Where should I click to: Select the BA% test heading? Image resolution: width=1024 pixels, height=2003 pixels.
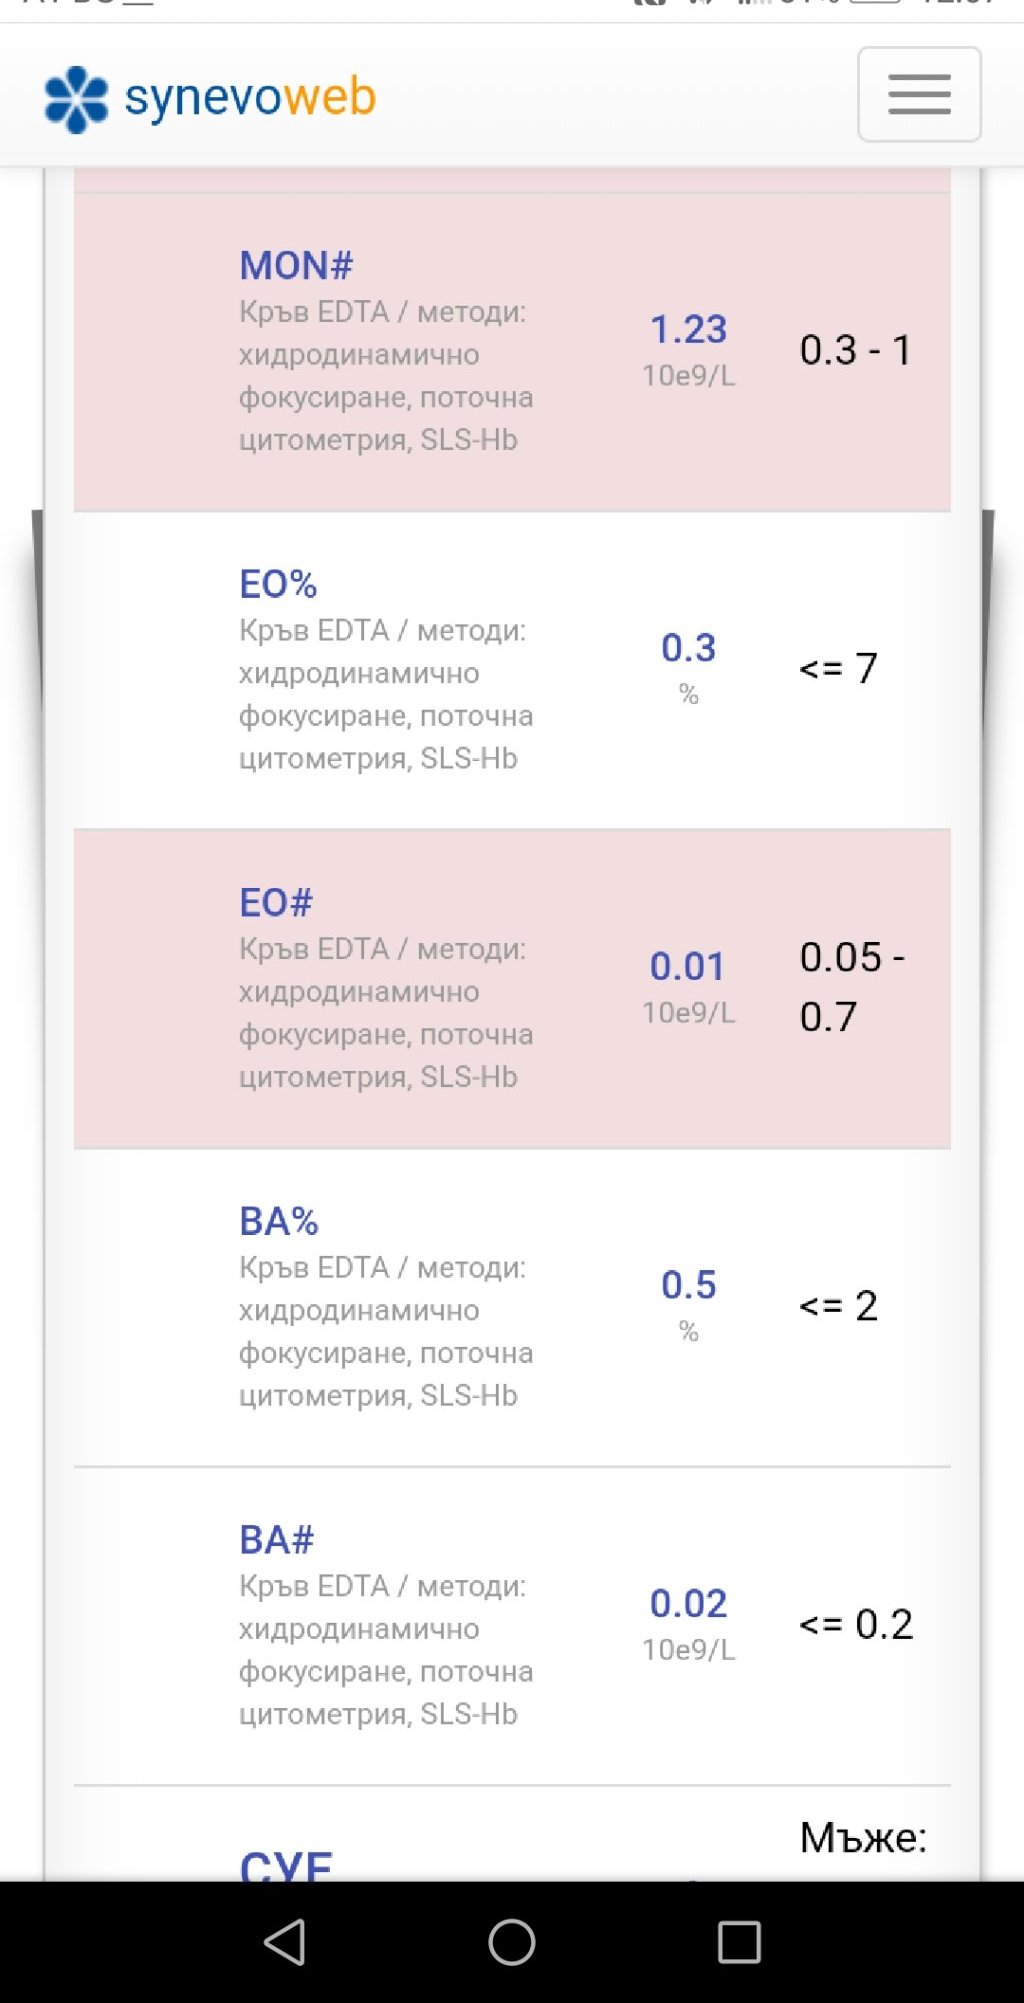[x=279, y=1221]
